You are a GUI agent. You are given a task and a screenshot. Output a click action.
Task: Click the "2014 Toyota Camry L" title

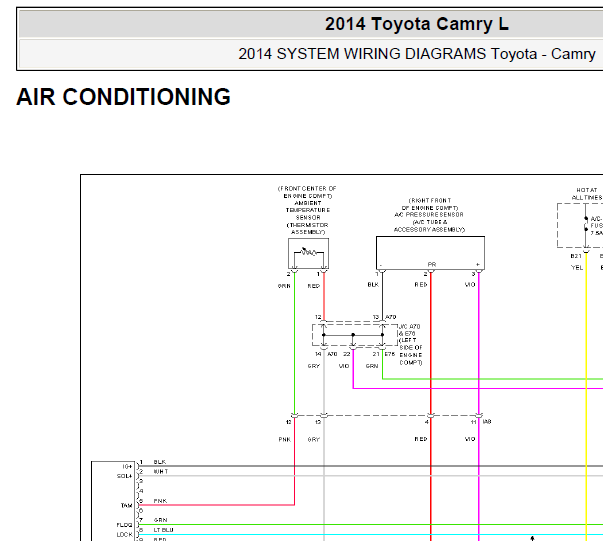pos(417,24)
